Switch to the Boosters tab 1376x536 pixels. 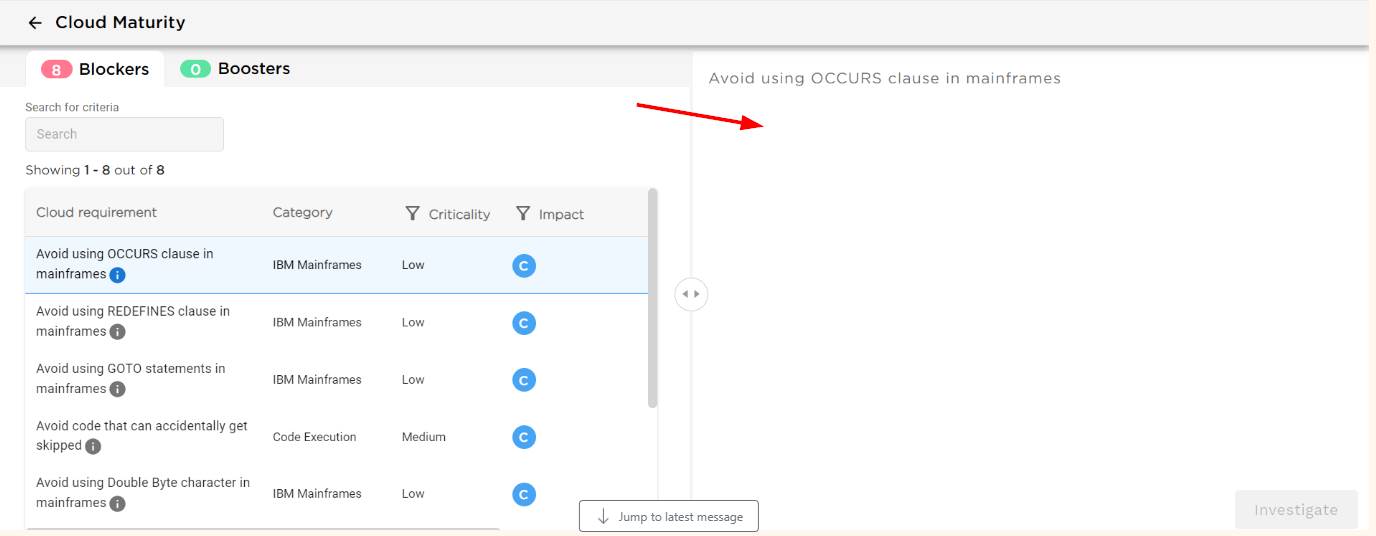coord(236,69)
